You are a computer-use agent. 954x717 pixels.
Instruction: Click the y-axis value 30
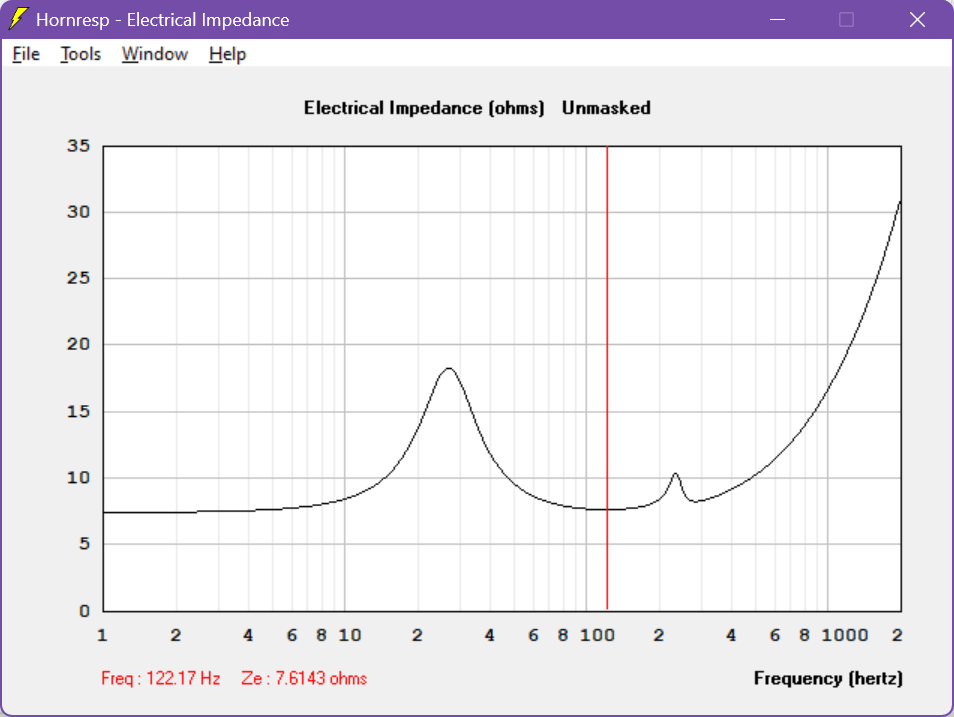coord(78,212)
